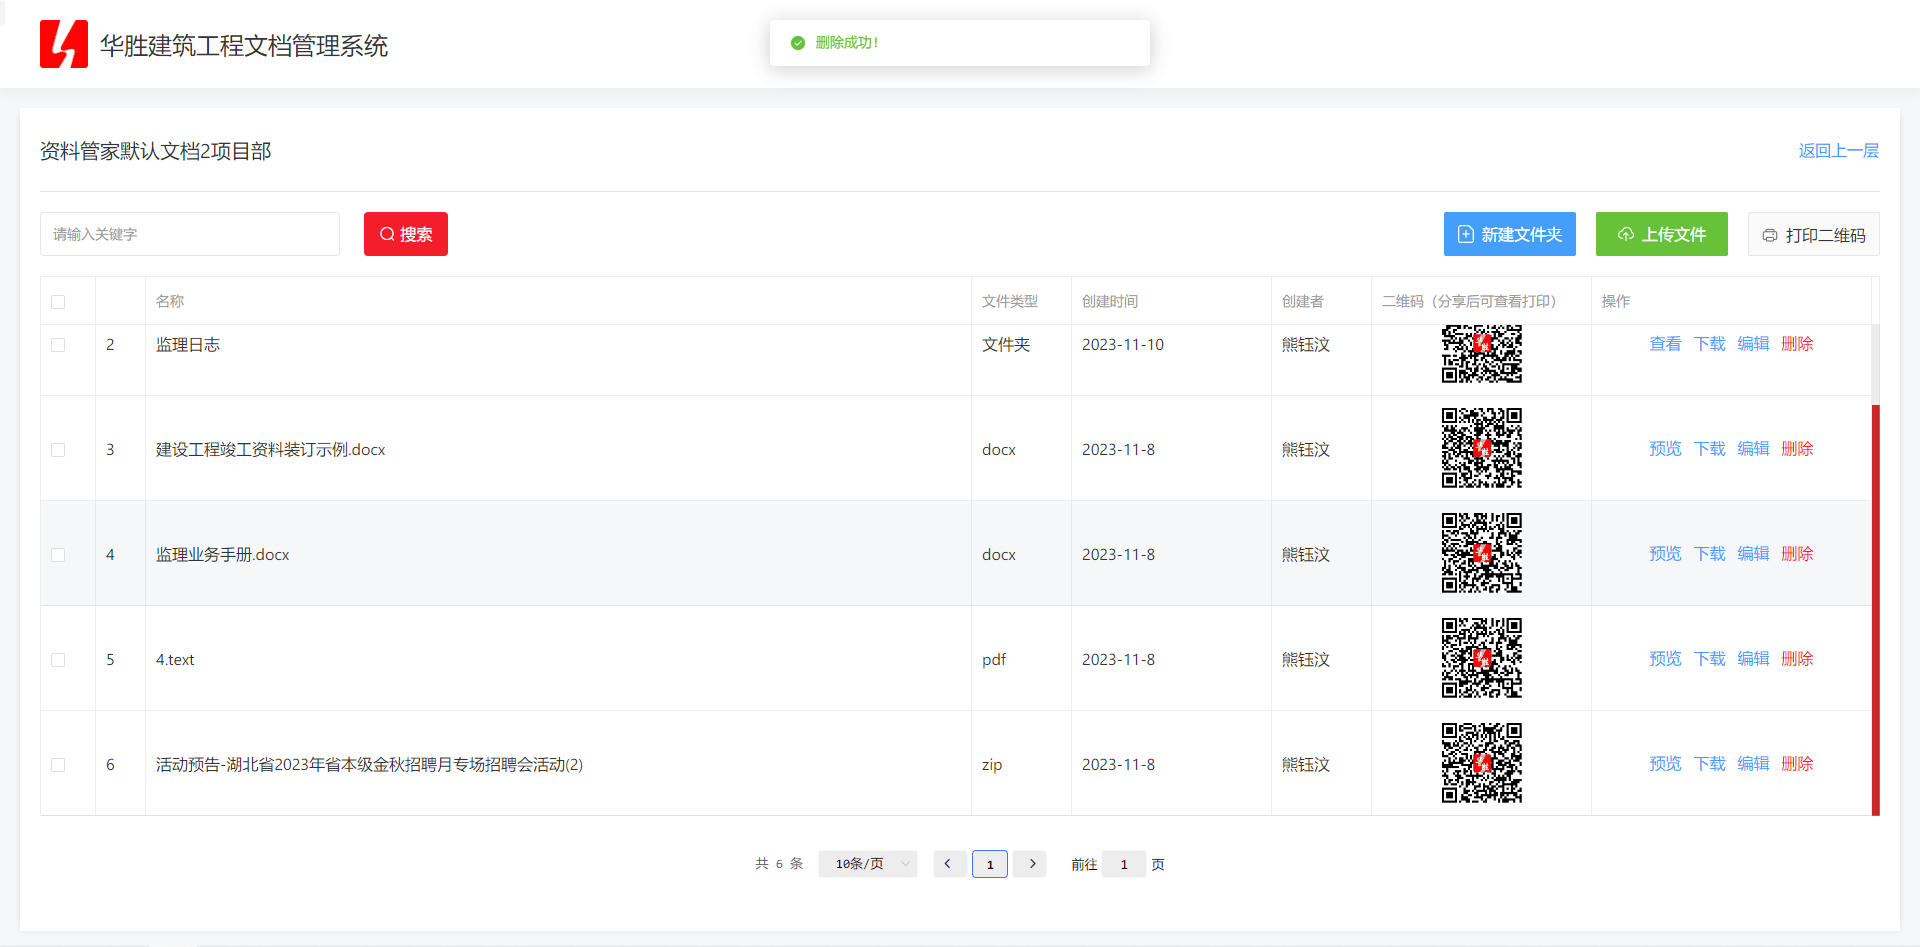Click 预览 for 监理业务手册.docx

point(1665,554)
